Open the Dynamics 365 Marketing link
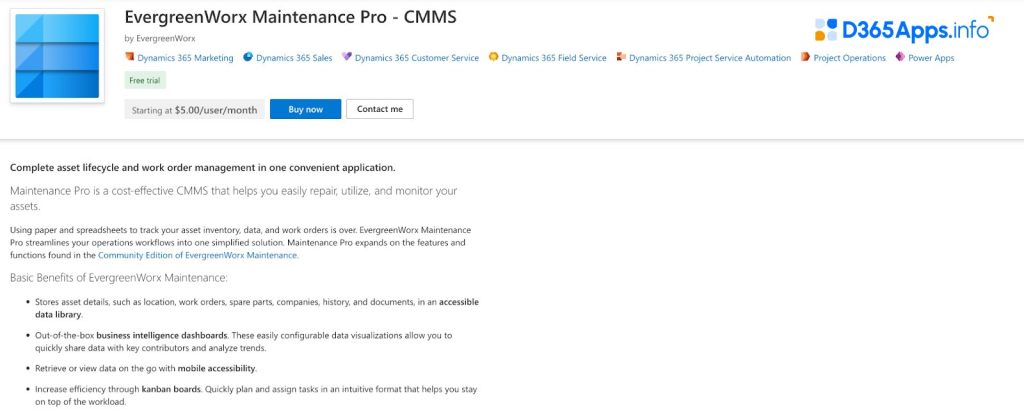 coord(185,58)
